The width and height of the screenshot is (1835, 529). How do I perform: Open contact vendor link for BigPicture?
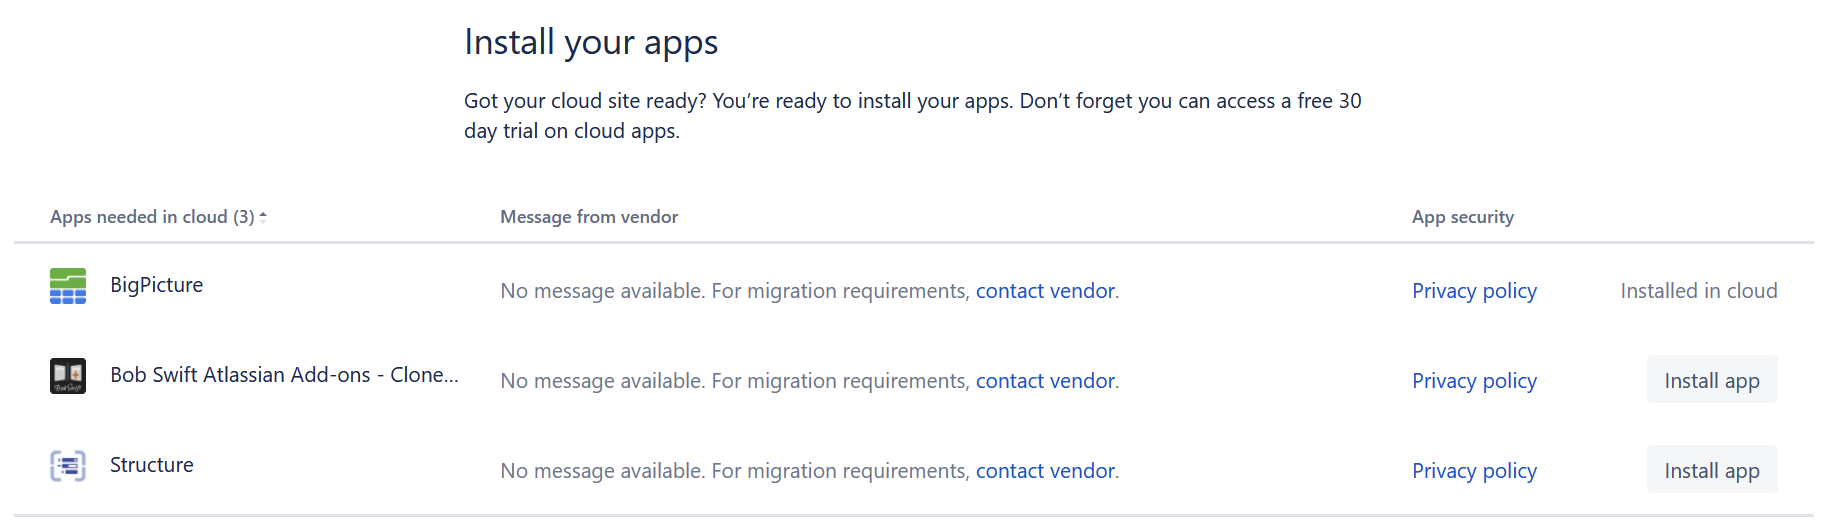tap(1045, 291)
